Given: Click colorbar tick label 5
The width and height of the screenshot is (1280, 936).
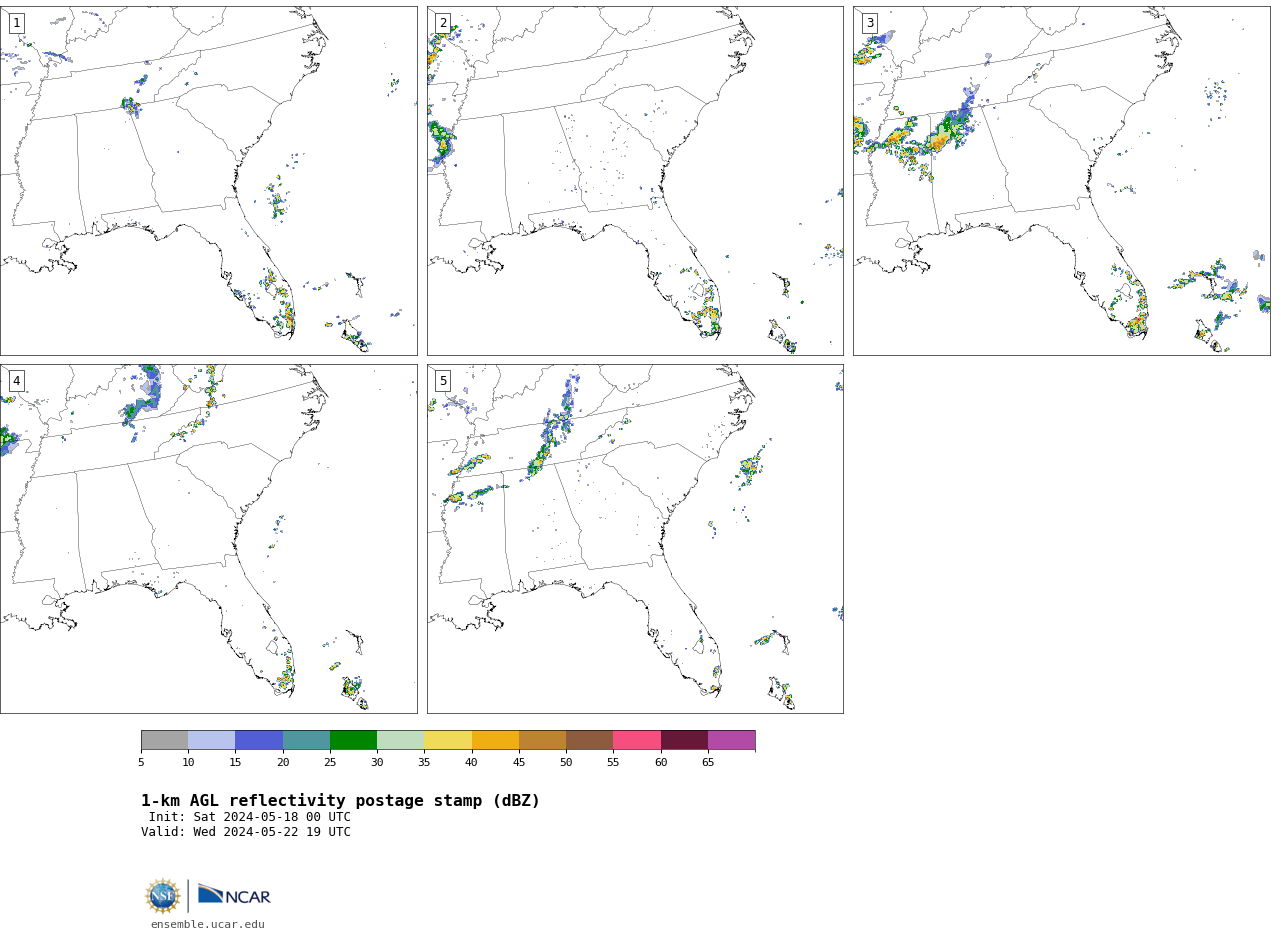Looking at the screenshot, I should click(x=141, y=763).
